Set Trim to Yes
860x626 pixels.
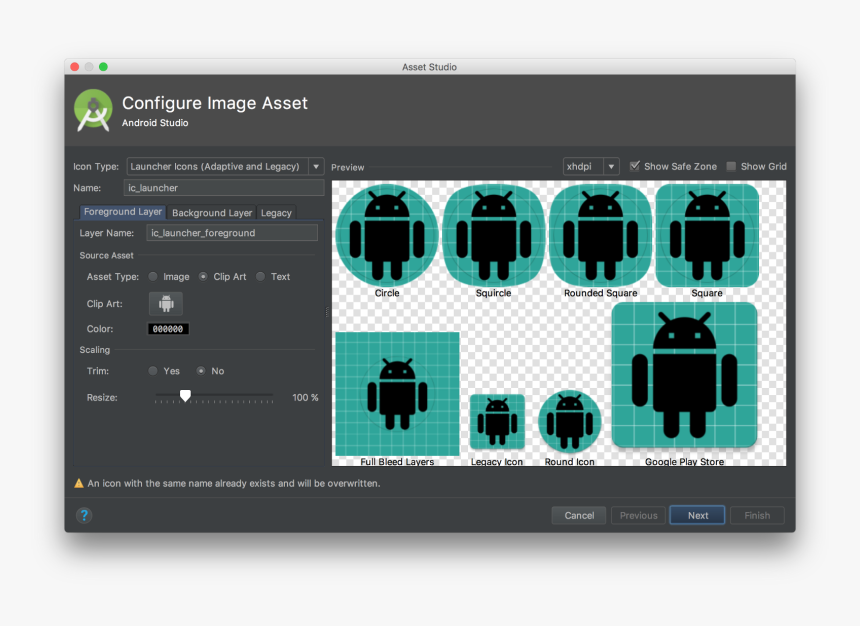153,371
